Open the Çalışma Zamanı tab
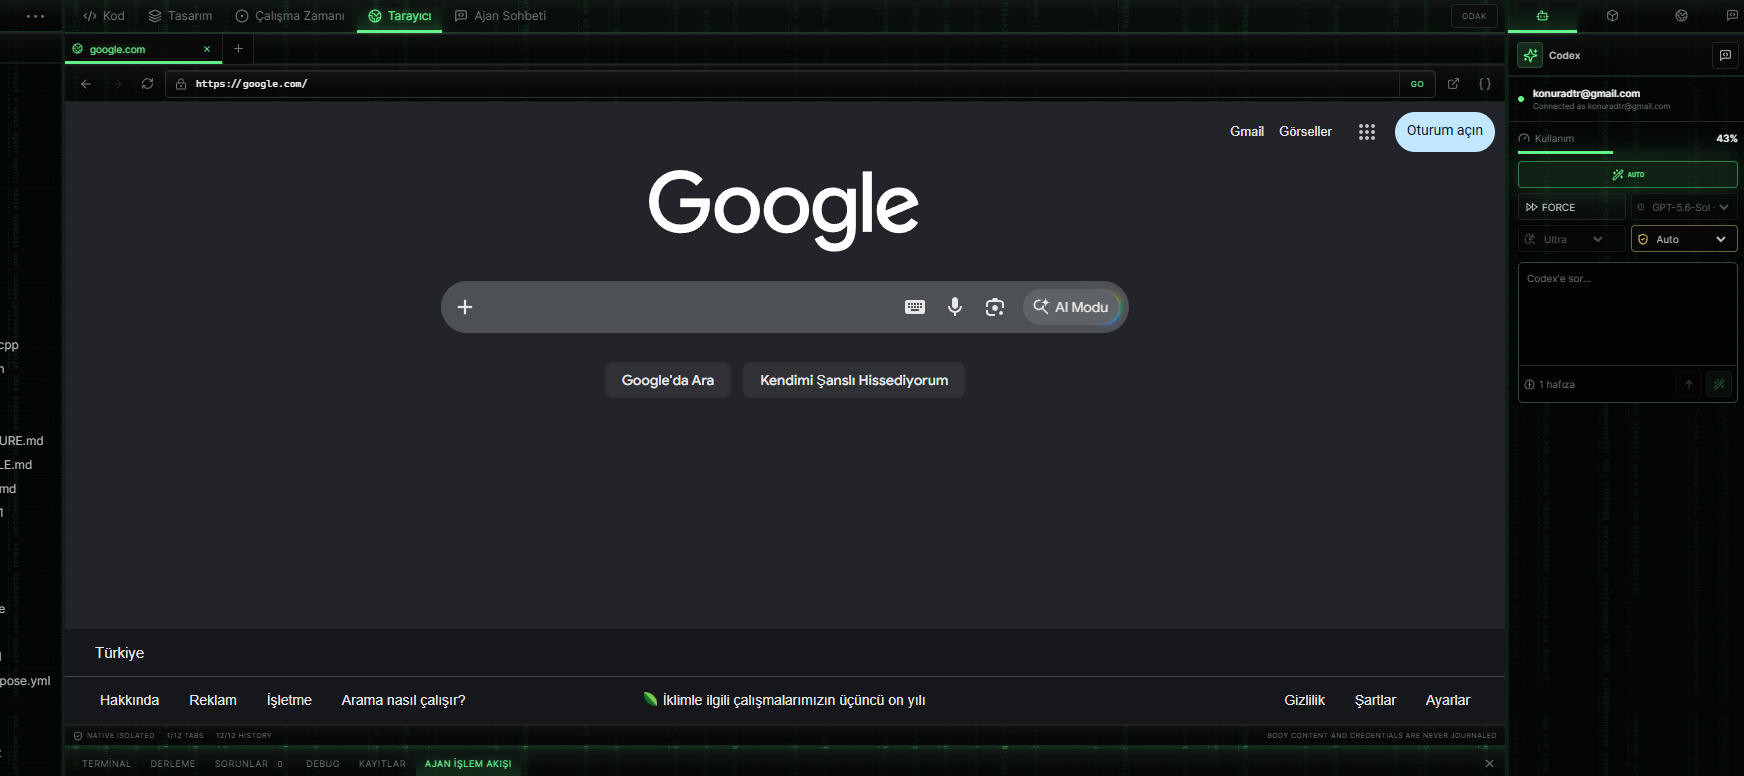Viewport: 1744px width, 776px height. (x=290, y=16)
